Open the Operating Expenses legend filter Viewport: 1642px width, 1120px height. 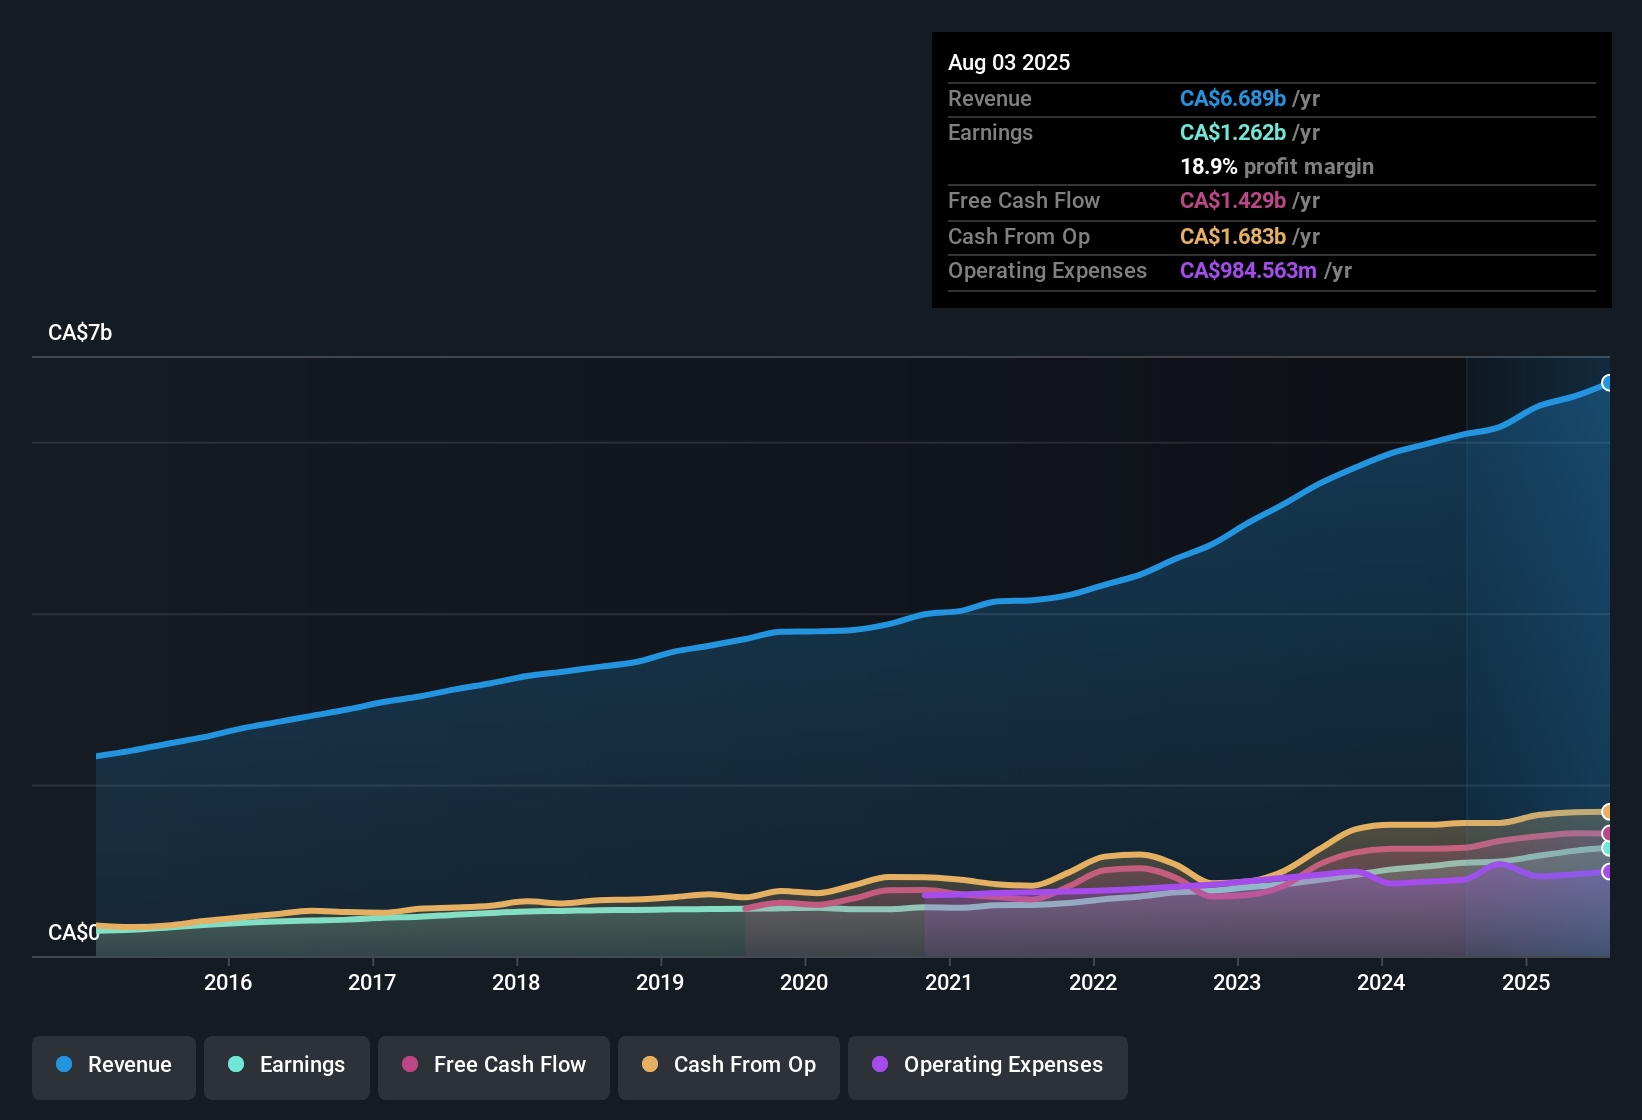987,1067
